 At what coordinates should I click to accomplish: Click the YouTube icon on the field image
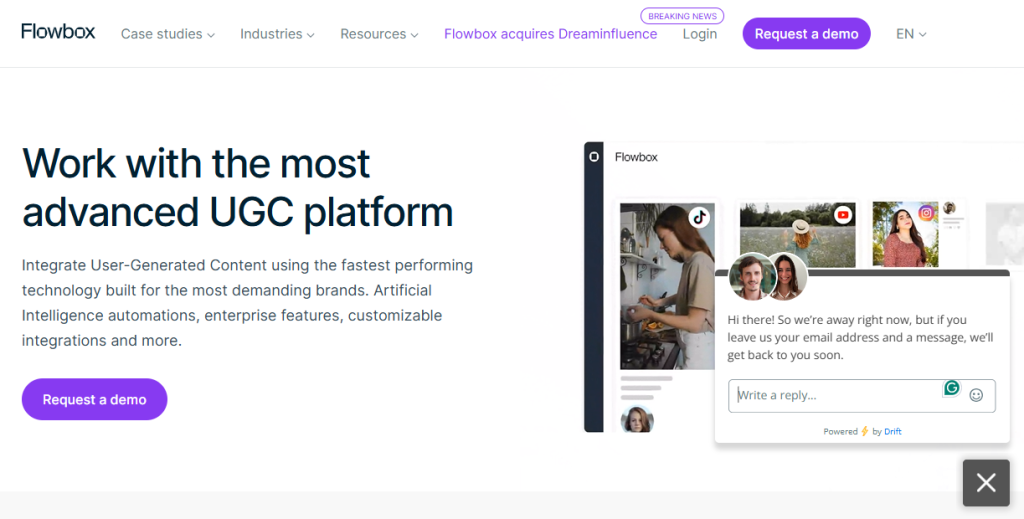coord(843,215)
